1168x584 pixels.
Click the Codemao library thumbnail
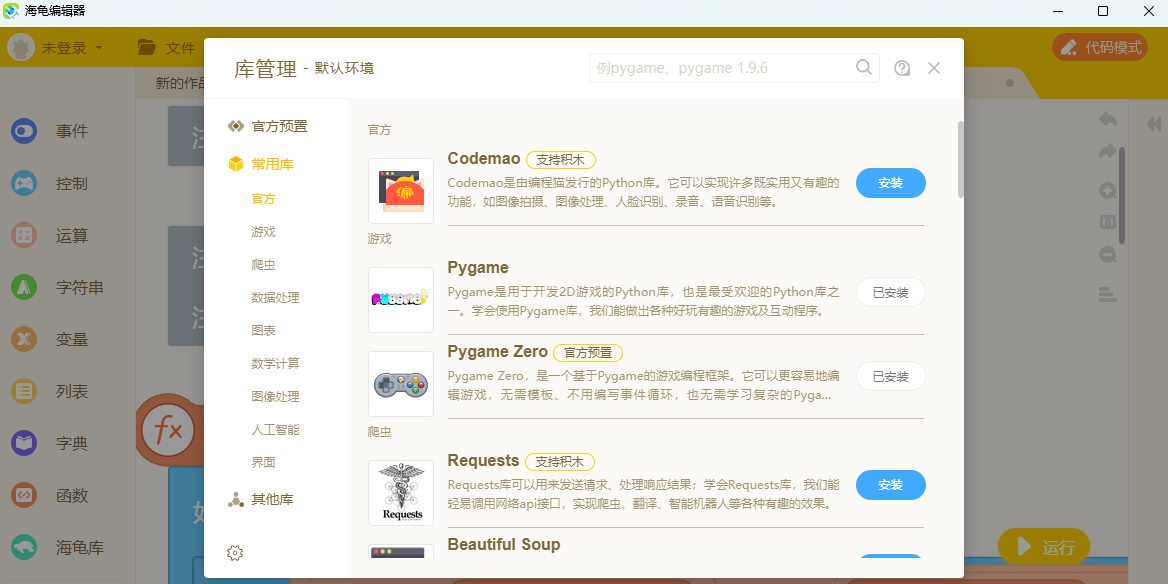(x=401, y=191)
